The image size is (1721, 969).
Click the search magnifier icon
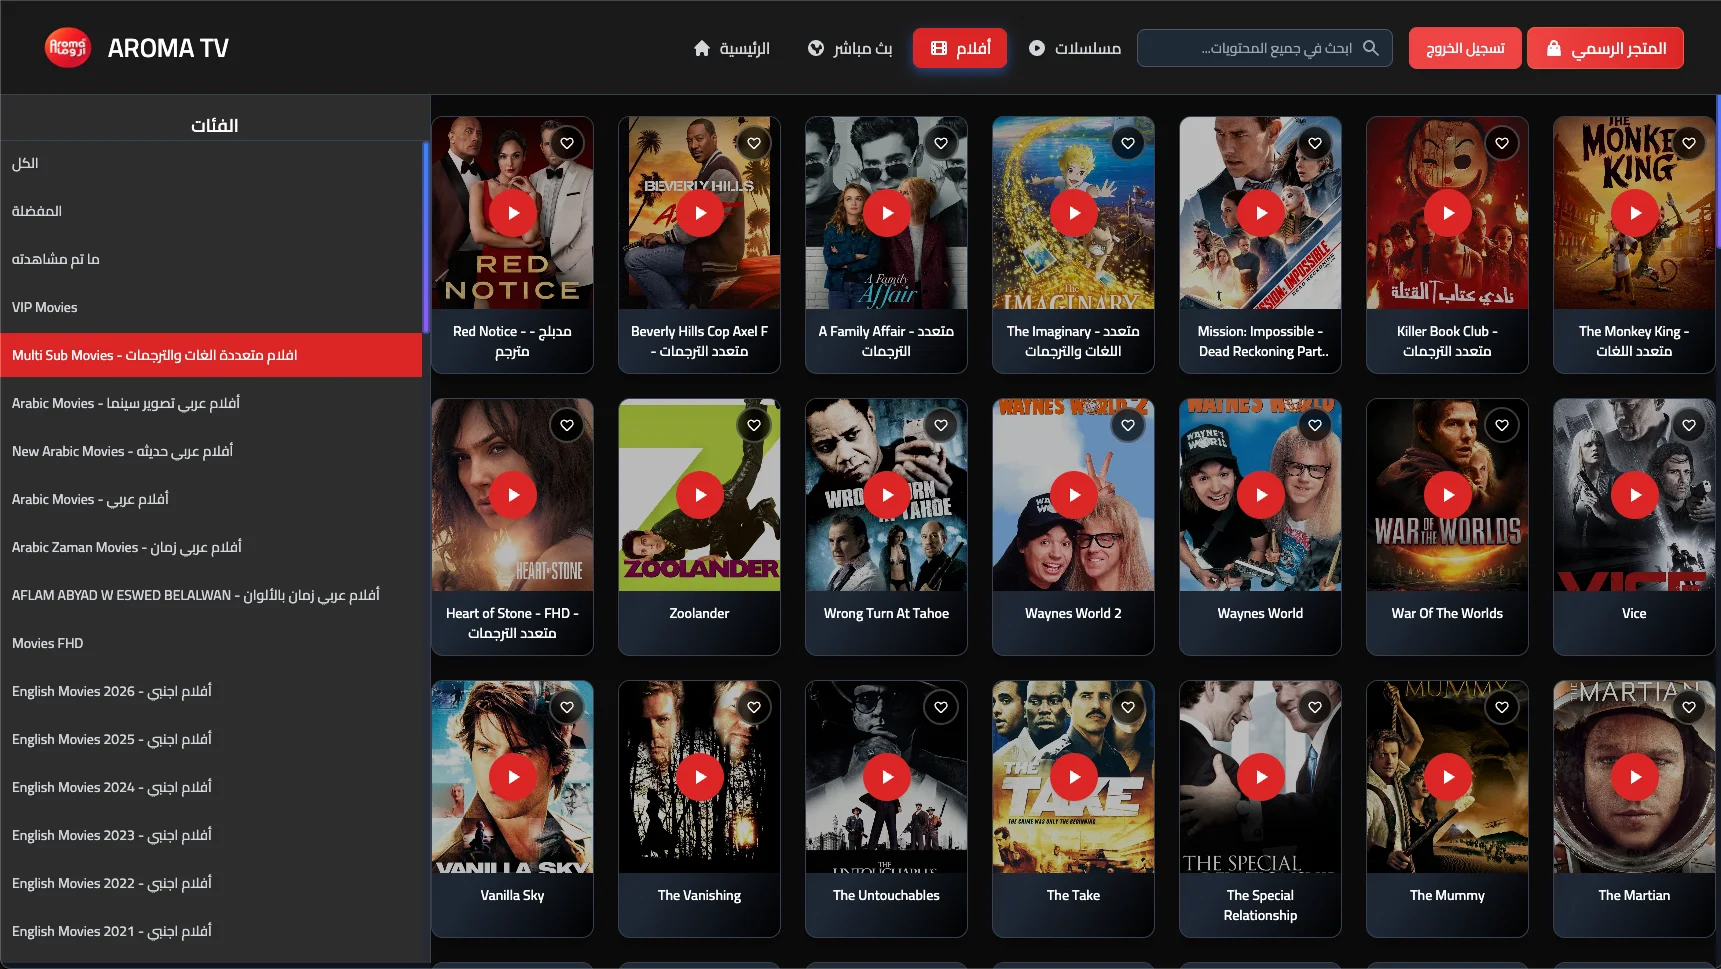1371,48
